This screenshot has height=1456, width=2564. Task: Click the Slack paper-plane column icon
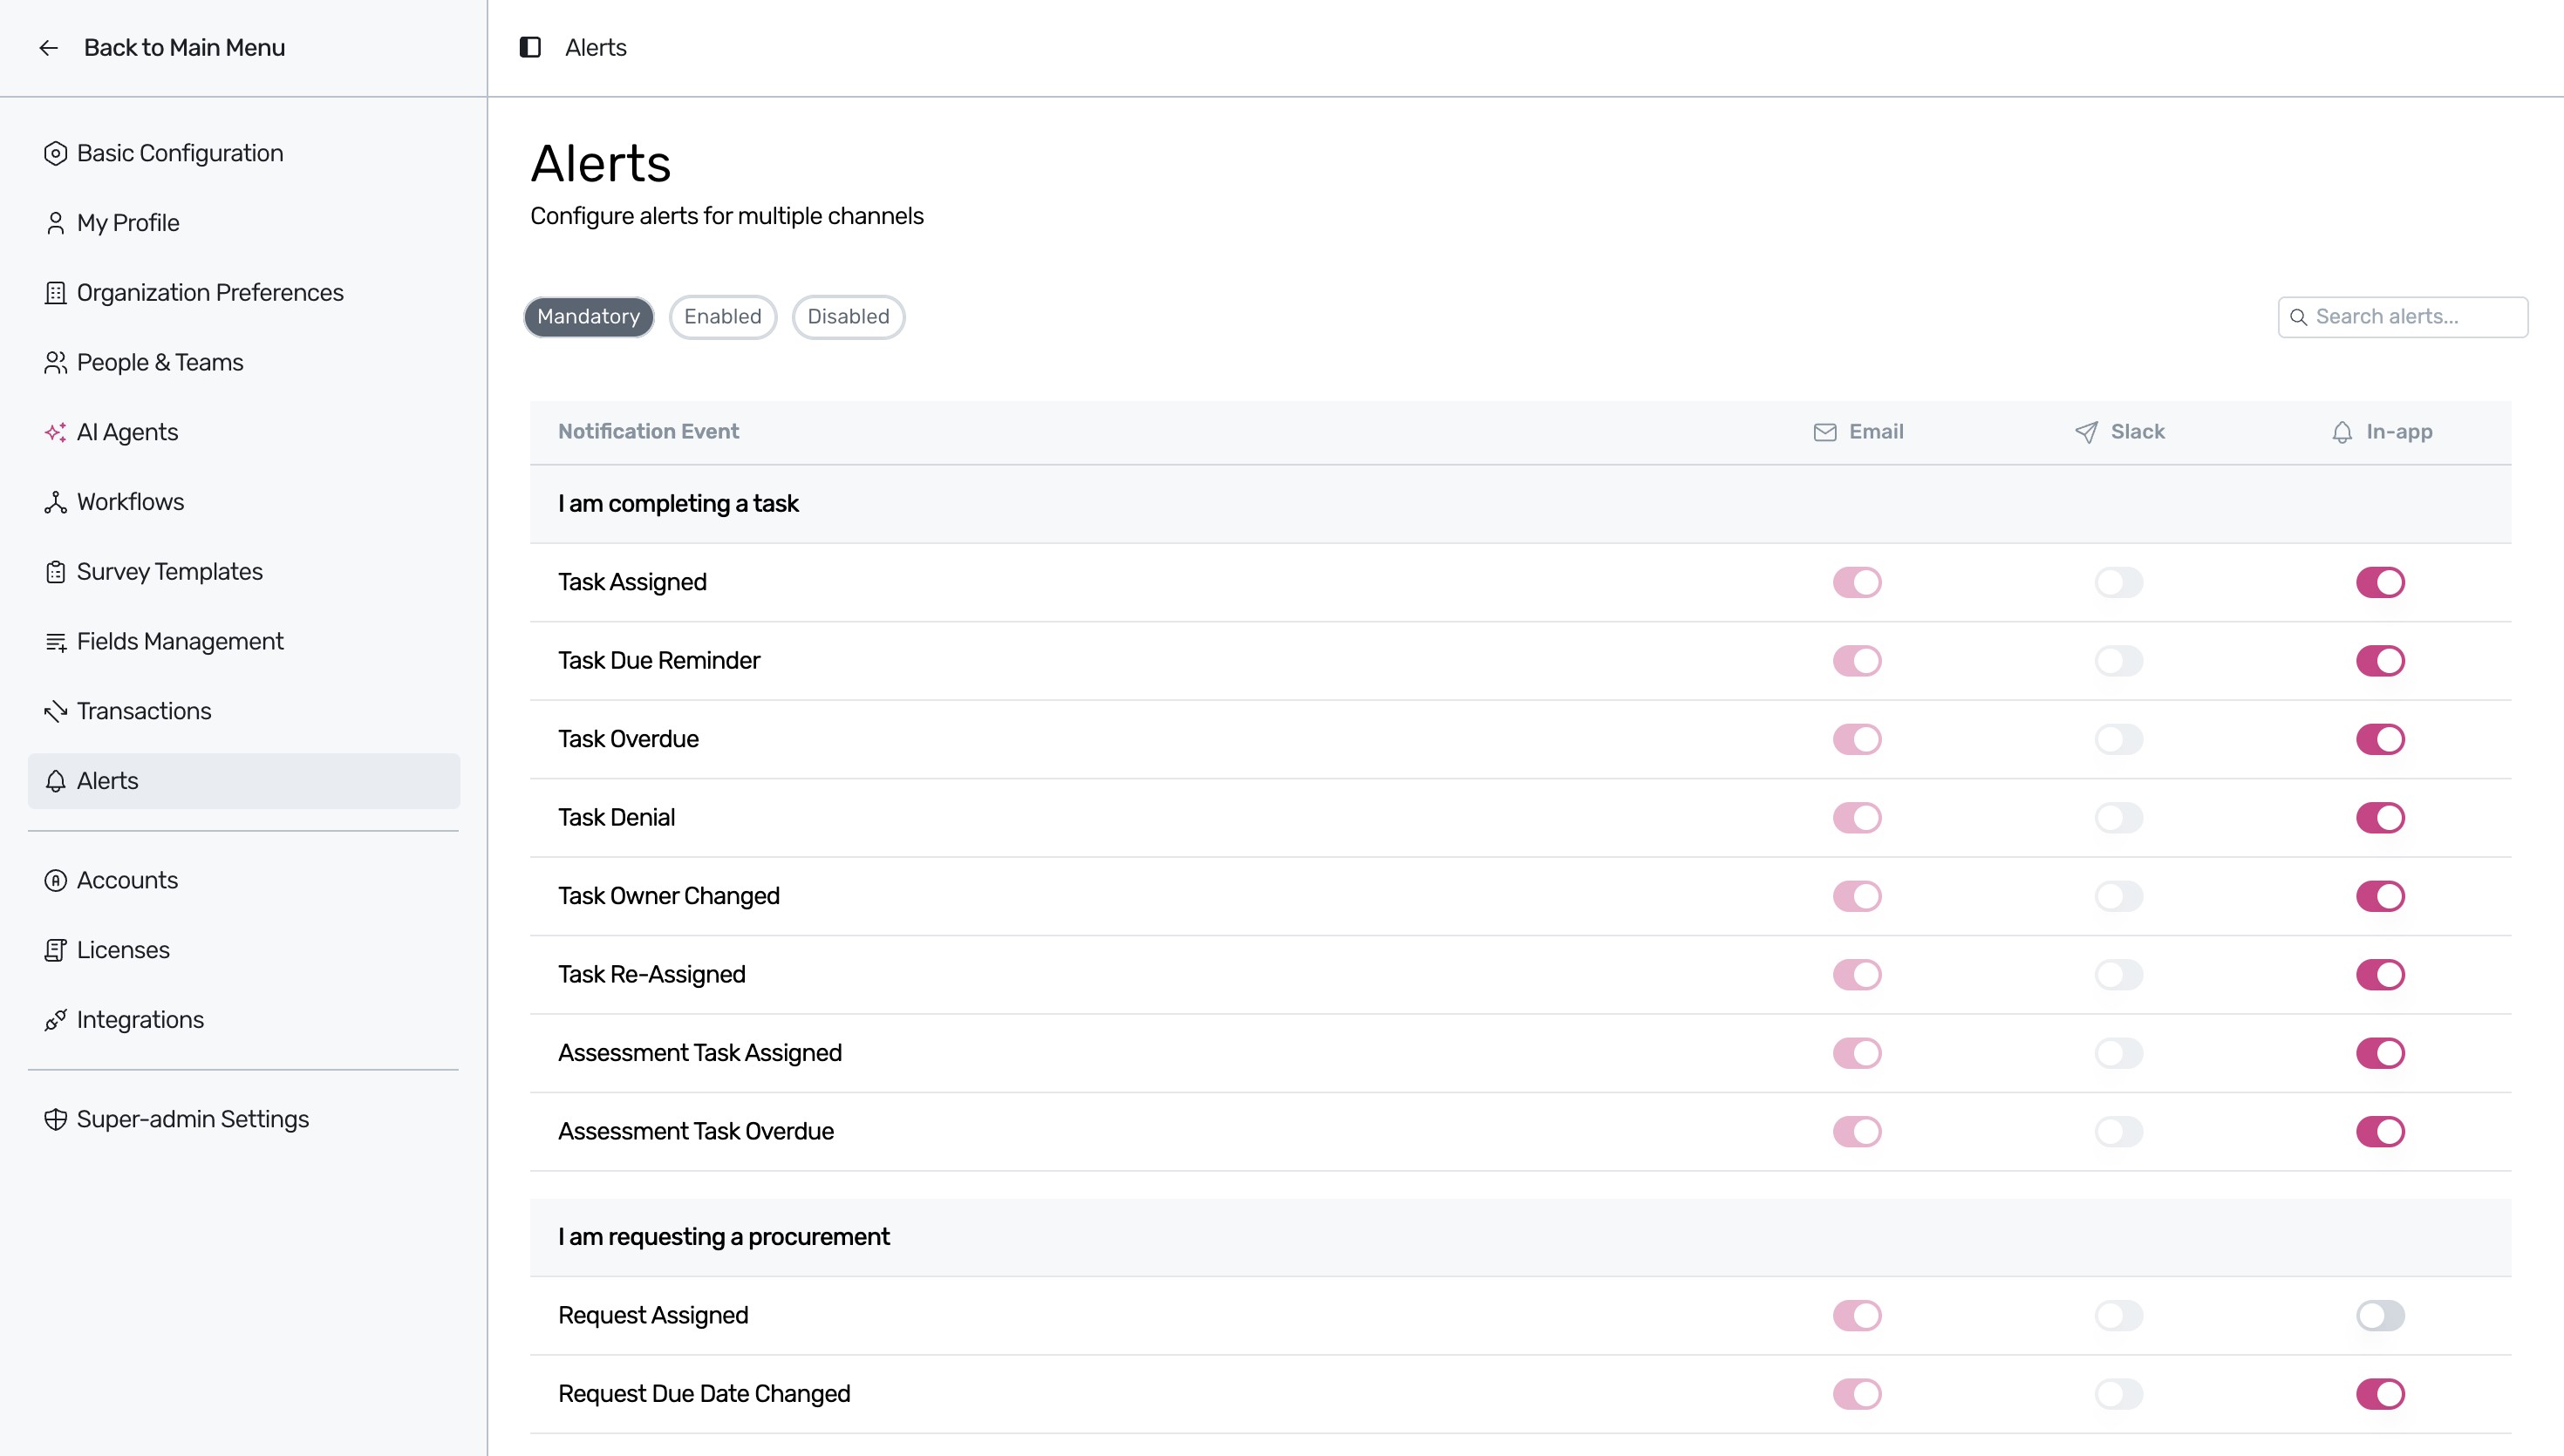click(2086, 432)
